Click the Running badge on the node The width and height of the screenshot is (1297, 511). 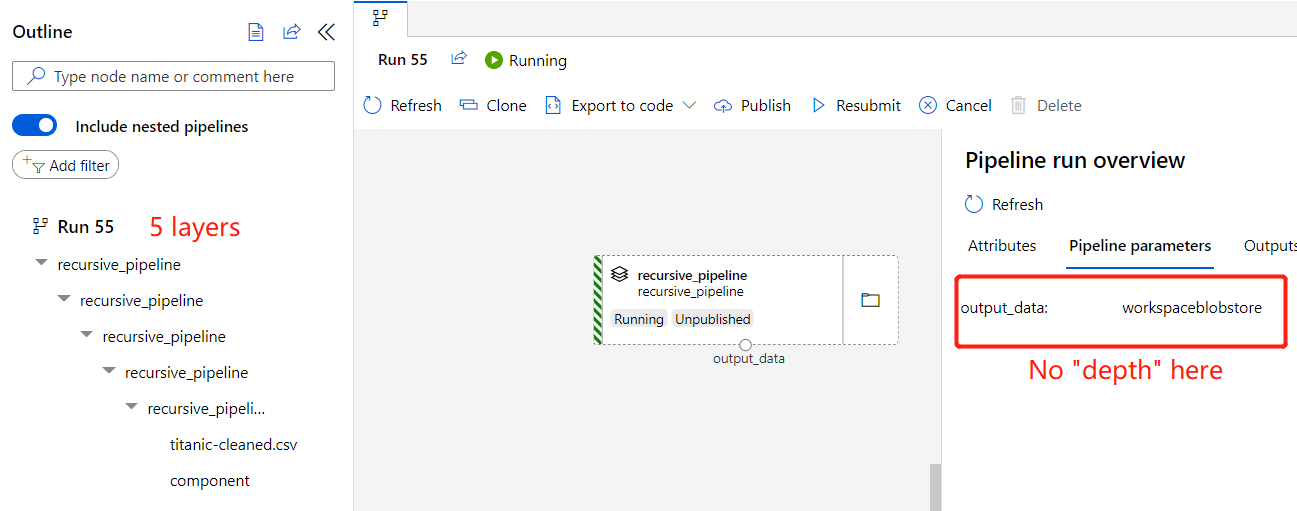pos(638,319)
